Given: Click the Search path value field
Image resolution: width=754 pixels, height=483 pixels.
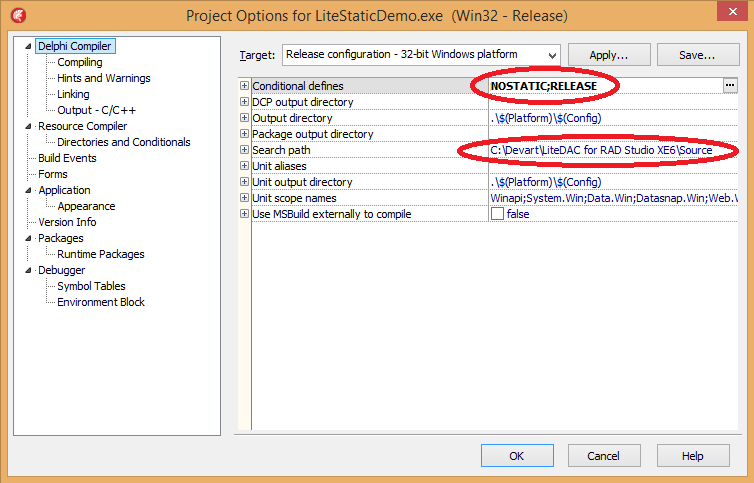Looking at the screenshot, I should (613, 150).
